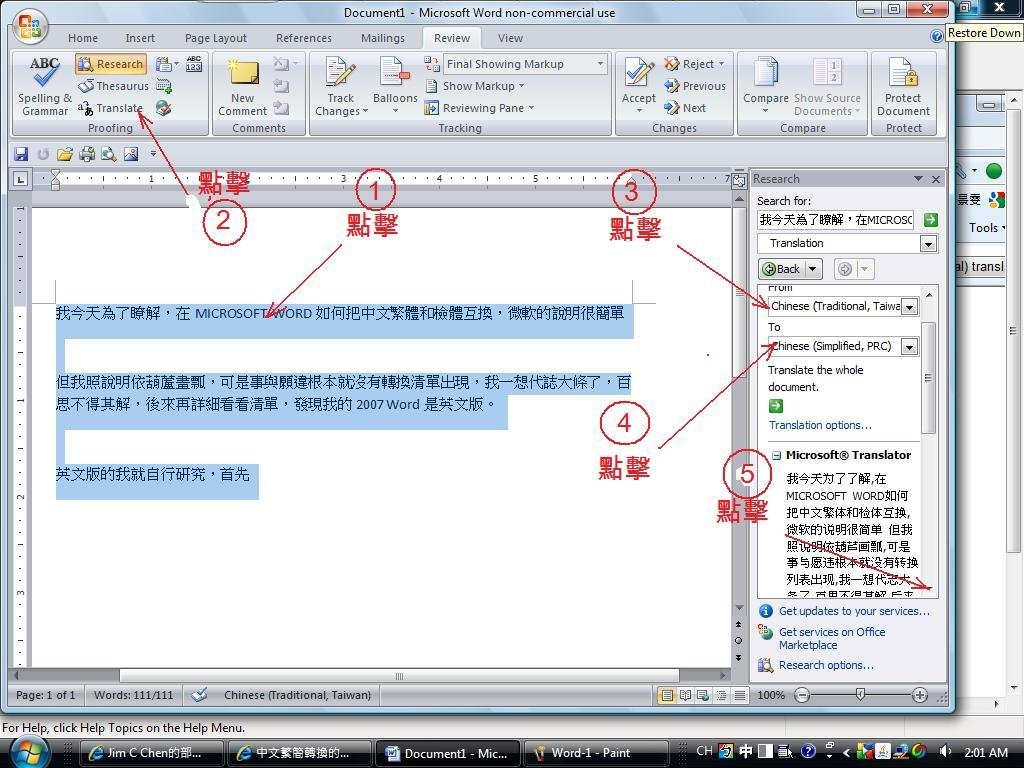Save the document from Quick Access toolbar
The height and width of the screenshot is (768, 1024).
[x=21, y=153]
